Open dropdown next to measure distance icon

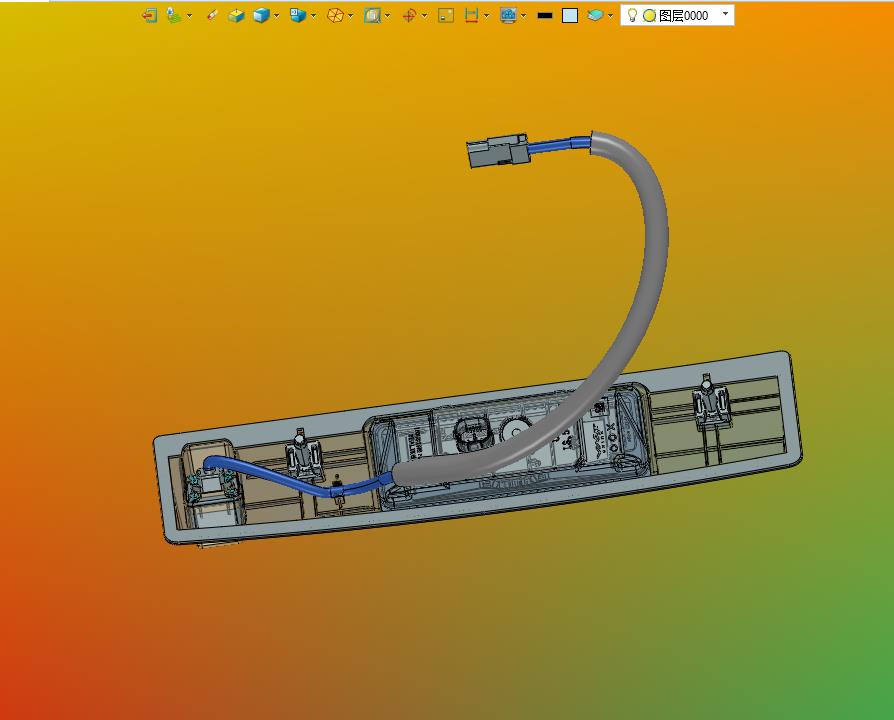[486, 16]
